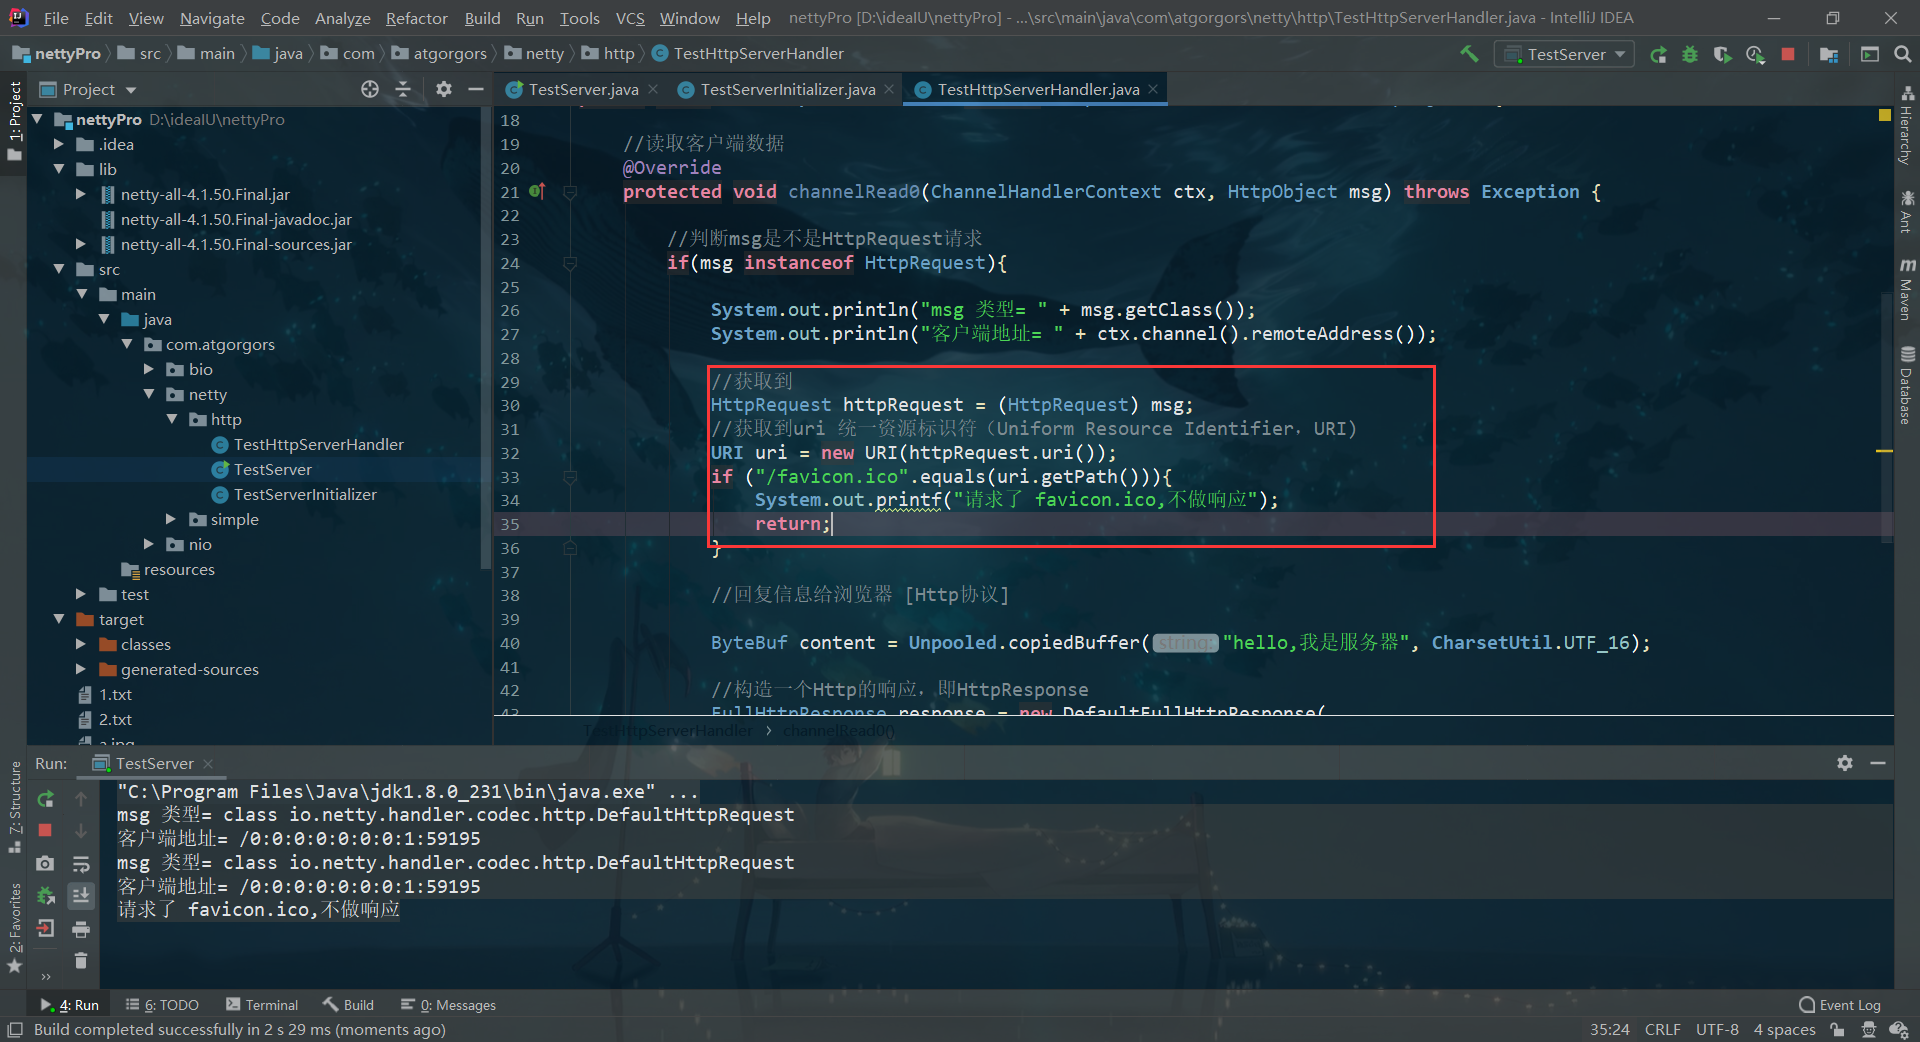Click the UTF-8 encoding status item
This screenshot has width=1920, height=1042.
[x=1717, y=1030]
